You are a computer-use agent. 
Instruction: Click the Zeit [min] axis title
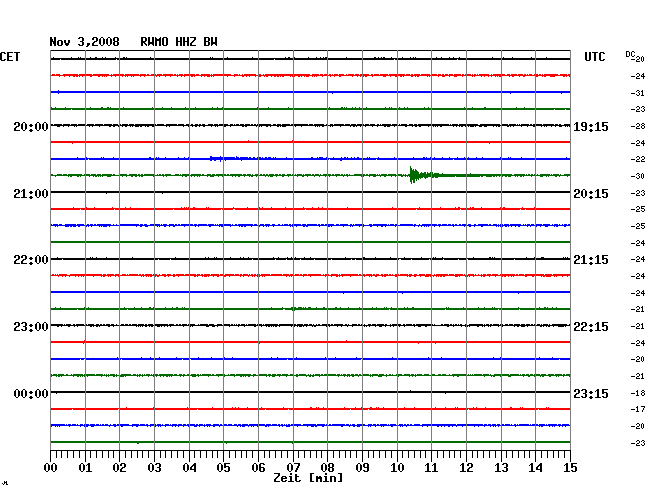coord(308,478)
